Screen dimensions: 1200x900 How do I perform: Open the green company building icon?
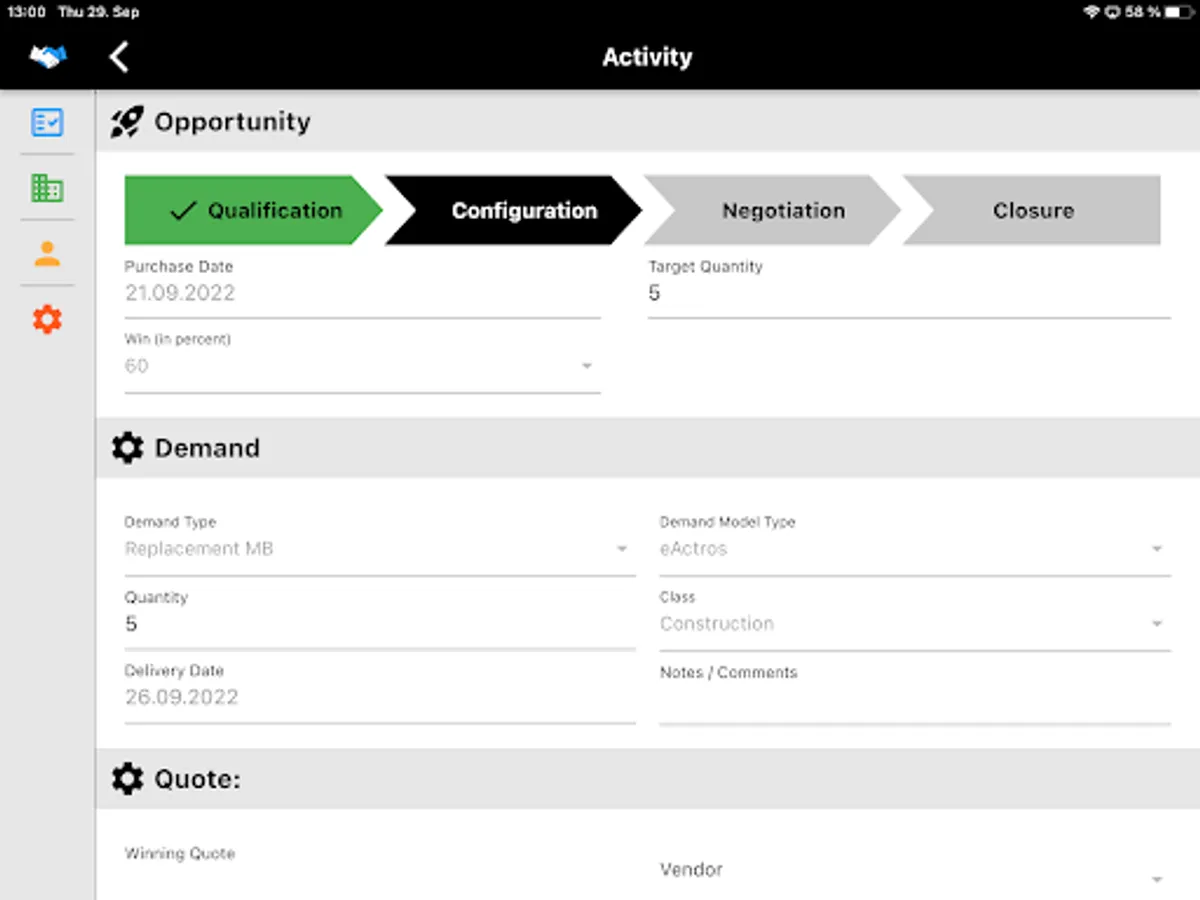pos(47,187)
